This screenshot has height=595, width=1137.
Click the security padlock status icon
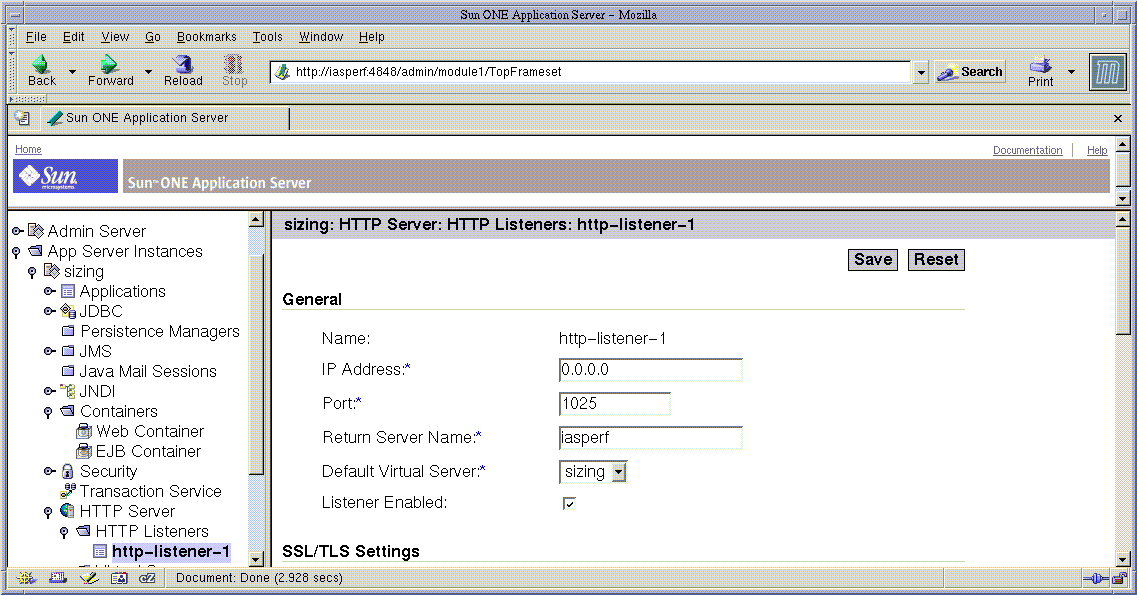pyautogui.click(x=1120, y=578)
